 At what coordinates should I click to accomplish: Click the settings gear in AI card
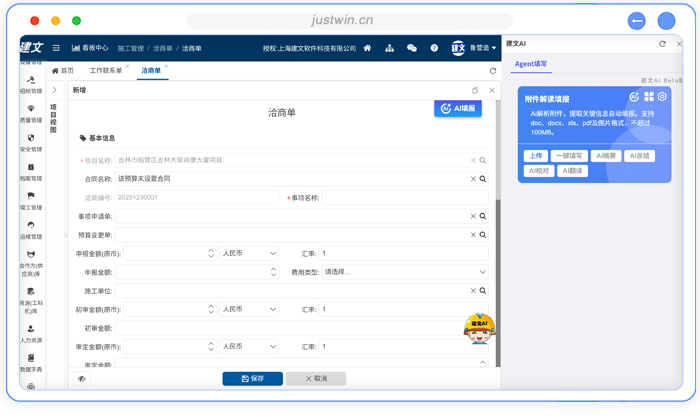tap(662, 96)
